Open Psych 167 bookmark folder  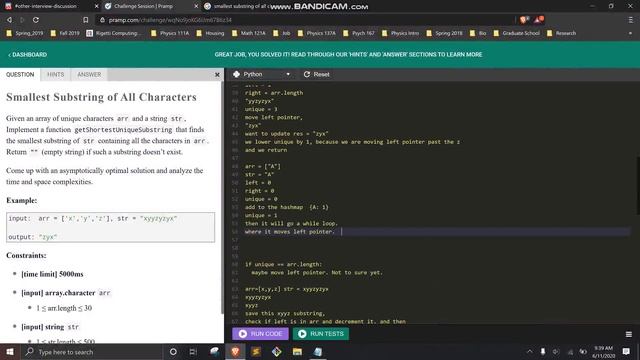coord(359,33)
